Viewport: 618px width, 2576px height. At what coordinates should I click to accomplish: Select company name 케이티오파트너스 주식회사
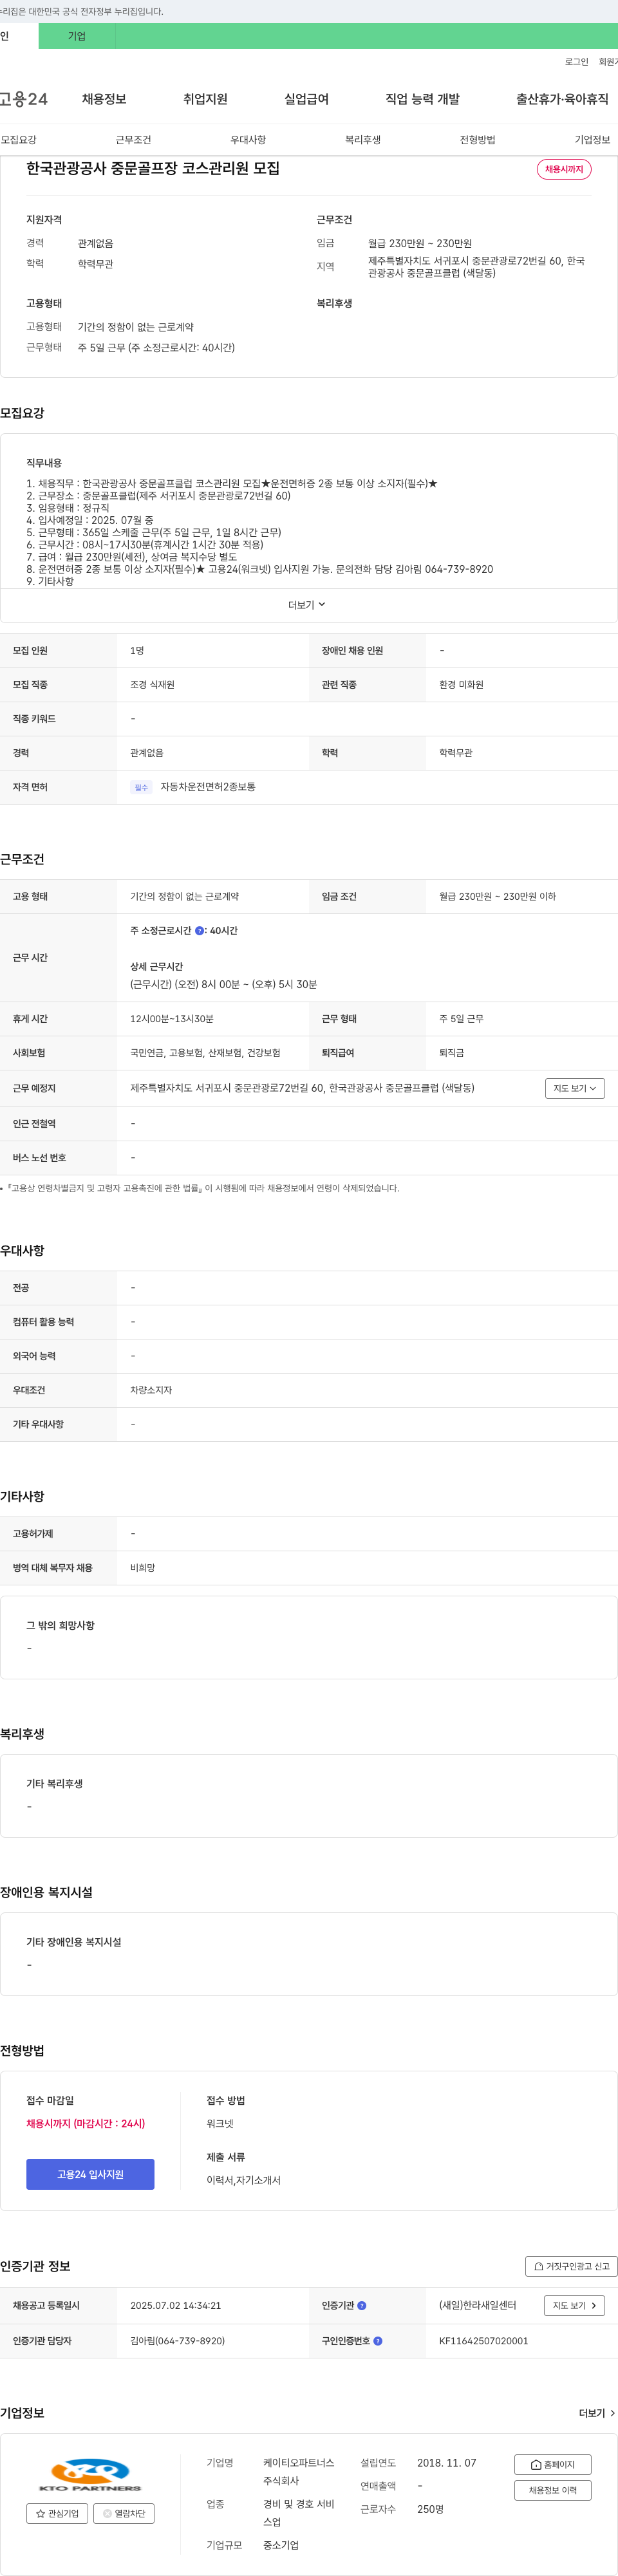tap(298, 2472)
